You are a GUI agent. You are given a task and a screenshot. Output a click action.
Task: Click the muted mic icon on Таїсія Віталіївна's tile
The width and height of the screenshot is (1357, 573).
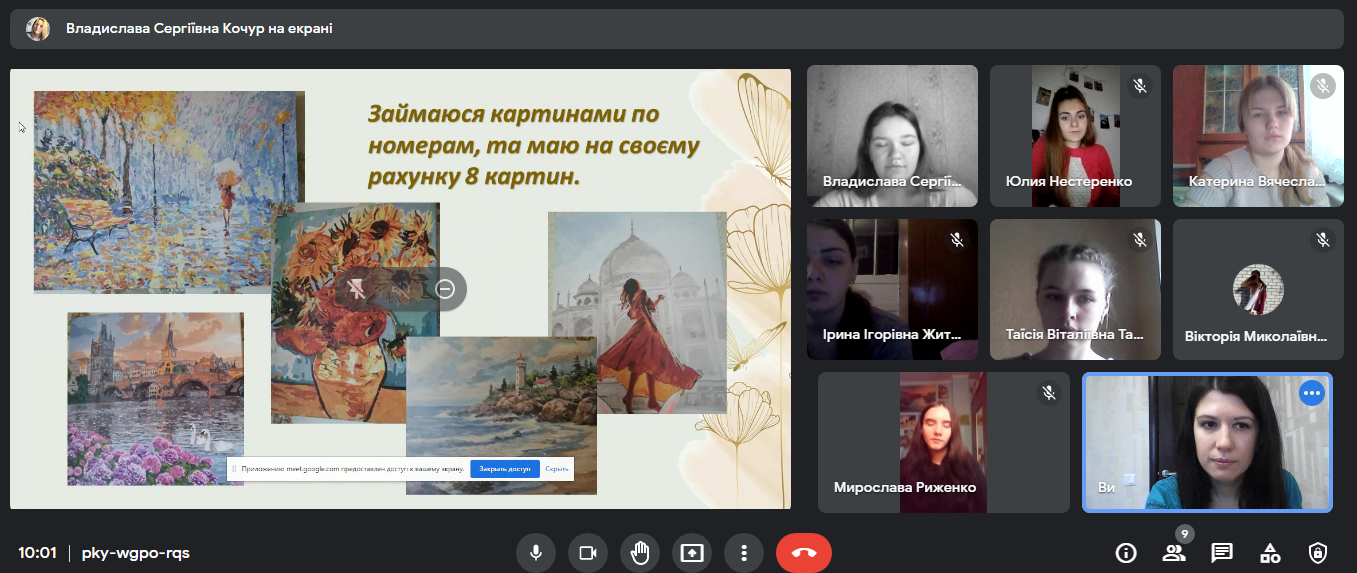pyautogui.click(x=1140, y=240)
